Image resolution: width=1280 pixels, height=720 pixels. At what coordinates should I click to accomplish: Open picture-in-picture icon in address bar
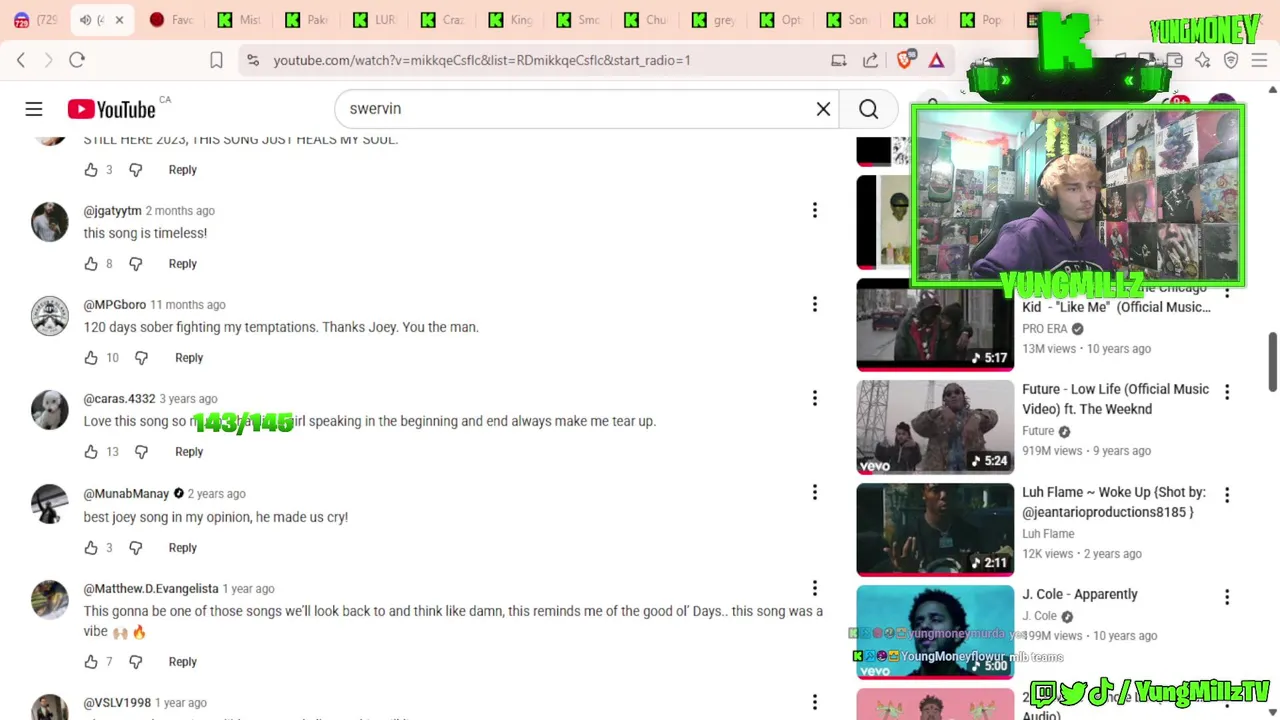coord(839,60)
